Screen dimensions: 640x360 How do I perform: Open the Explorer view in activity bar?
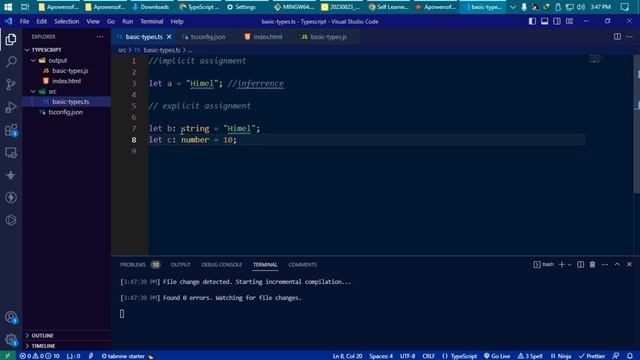tap(11, 39)
